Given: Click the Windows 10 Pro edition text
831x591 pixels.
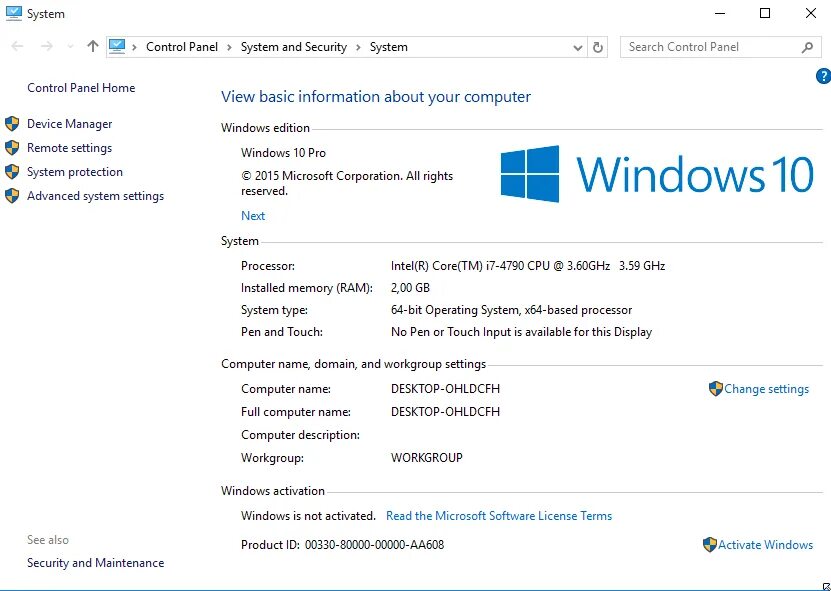Looking at the screenshot, I should coord(283,153).
